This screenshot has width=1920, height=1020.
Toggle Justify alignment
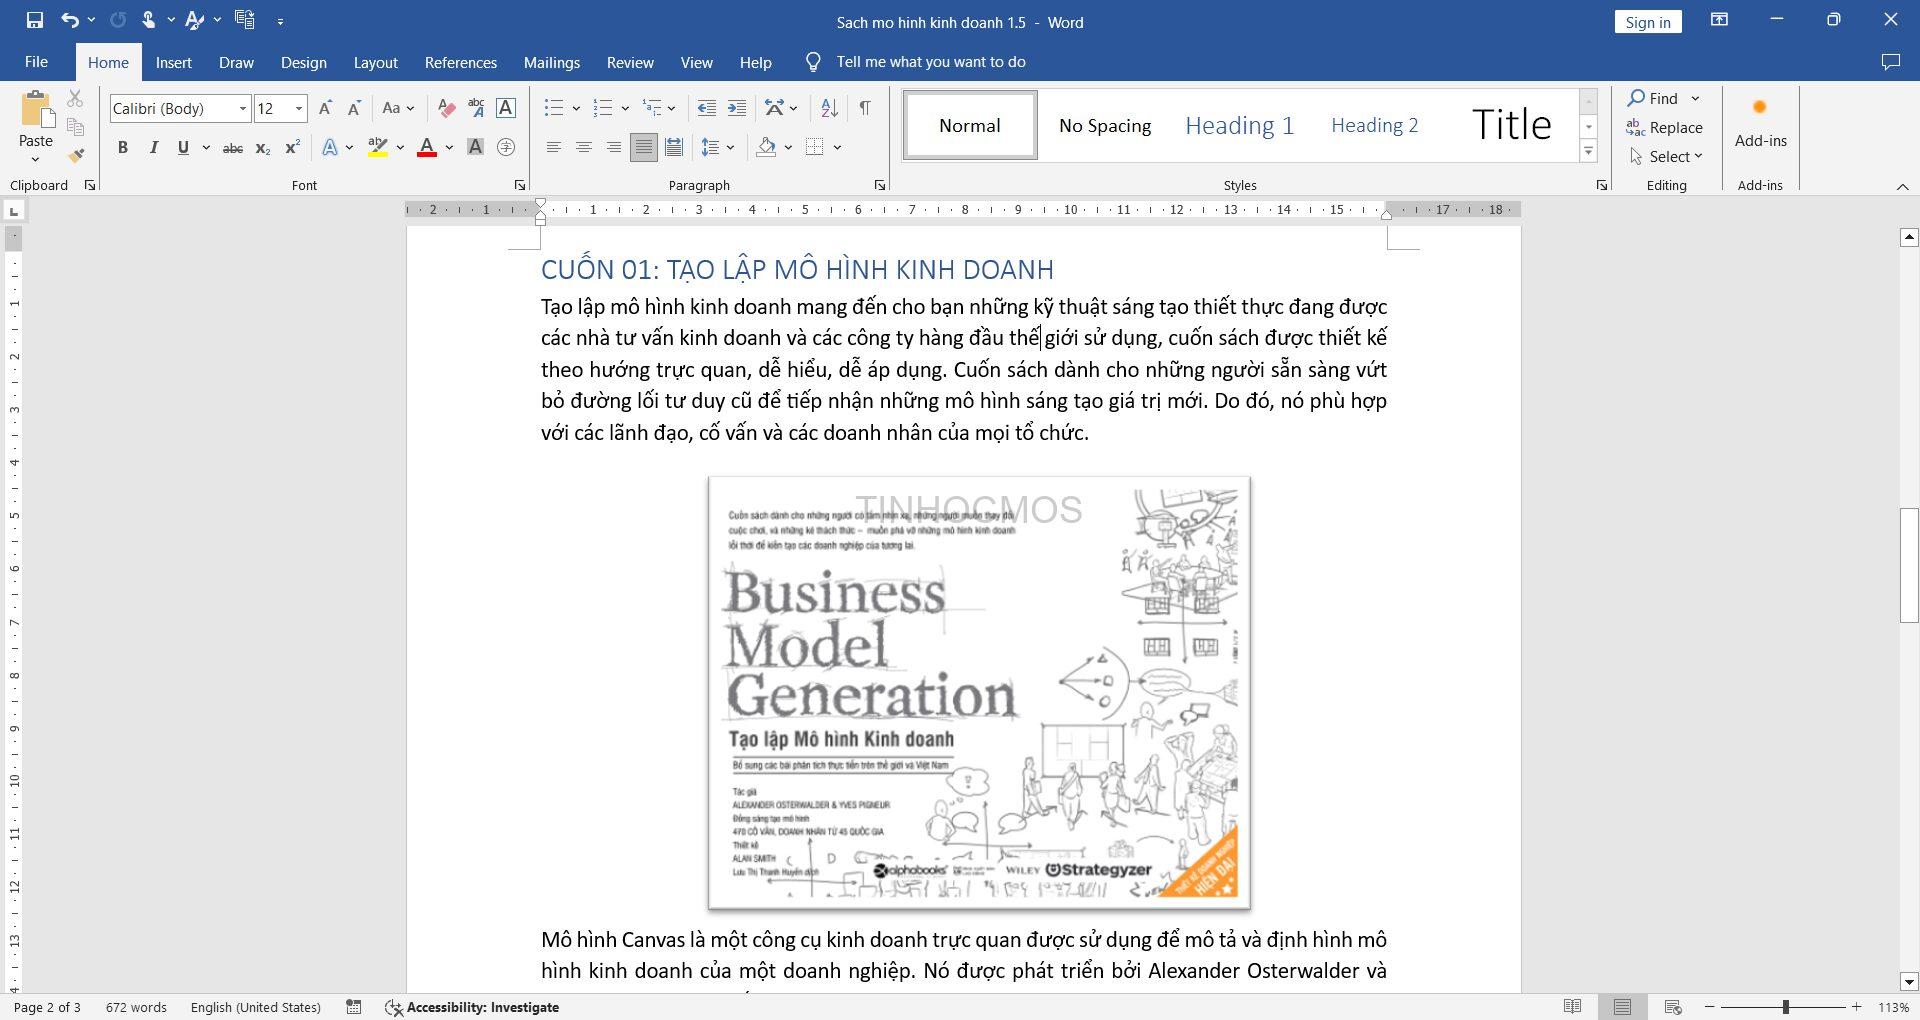click(643, 148)
